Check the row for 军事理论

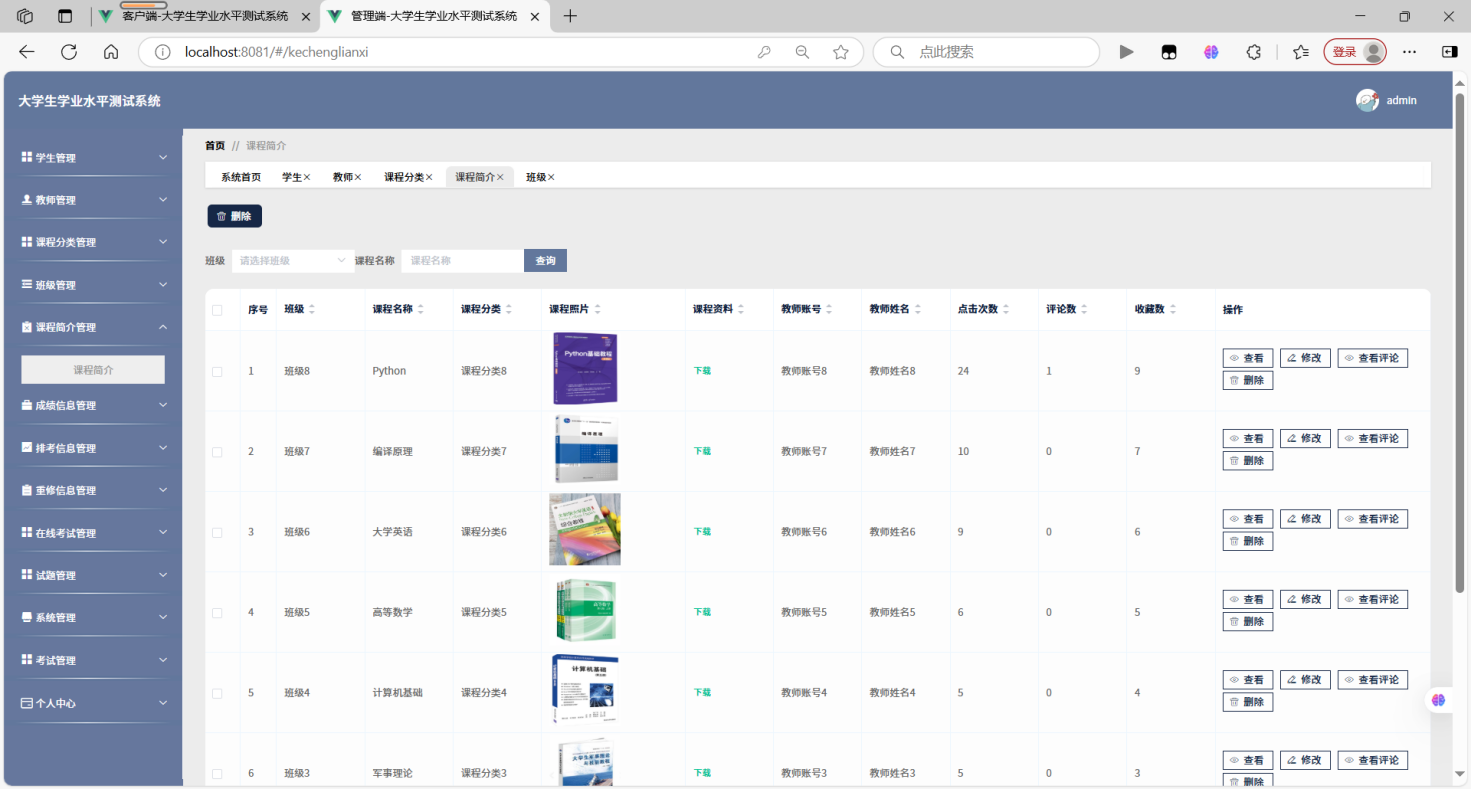pyautogui.click(x=217, y=773)
